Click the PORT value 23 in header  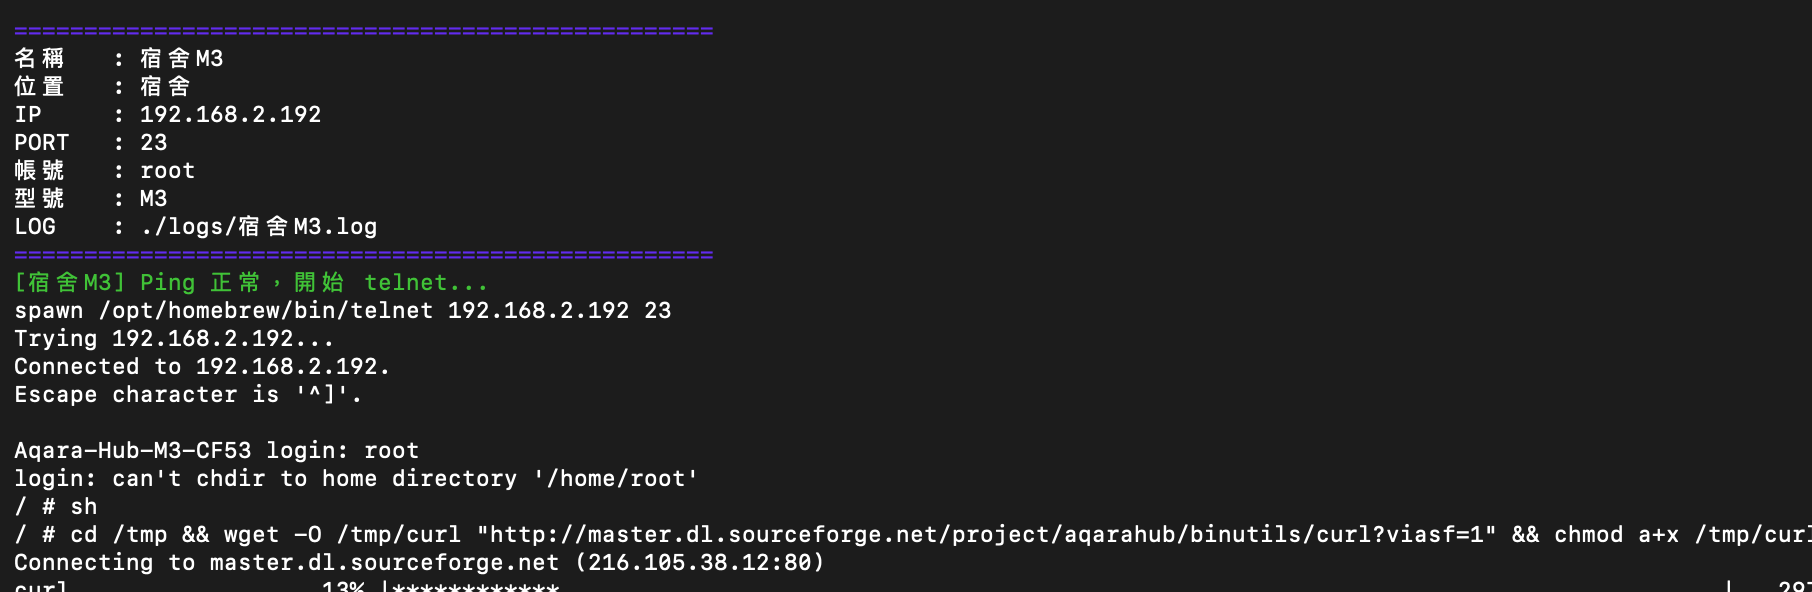pos(153,143)
